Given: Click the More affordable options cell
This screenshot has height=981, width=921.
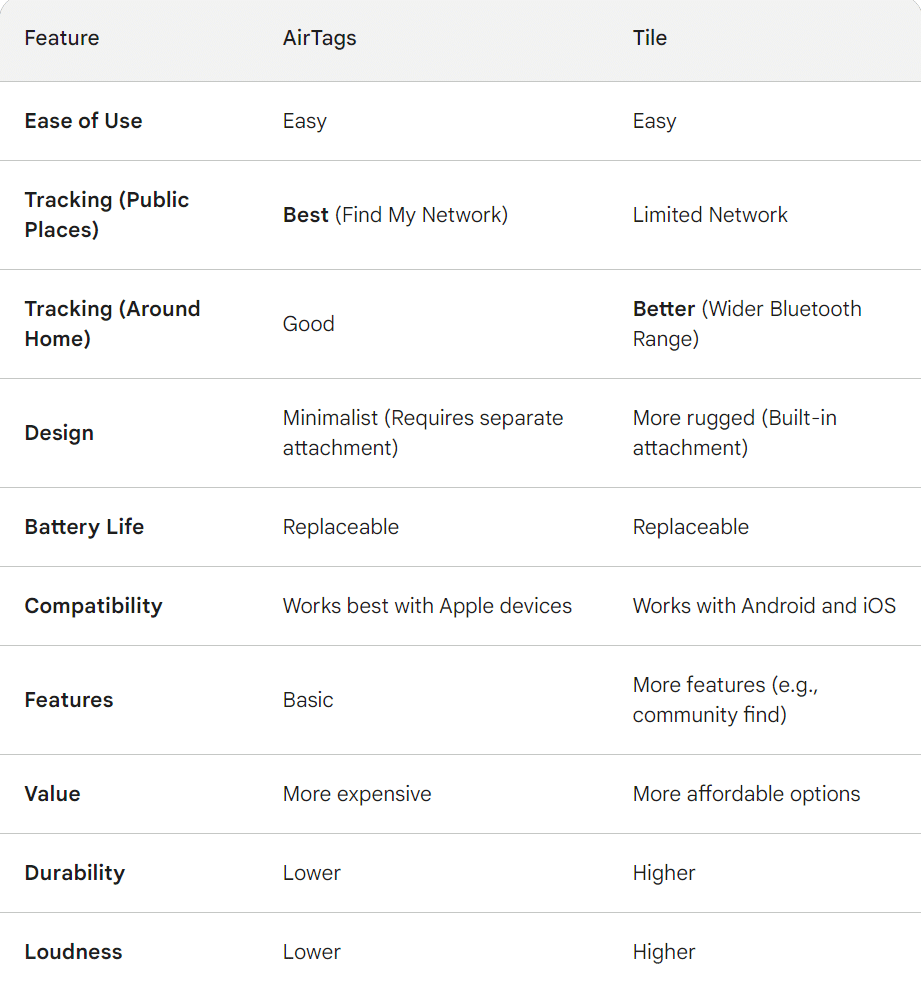Looking at the screenshot, I should (746, 794).
